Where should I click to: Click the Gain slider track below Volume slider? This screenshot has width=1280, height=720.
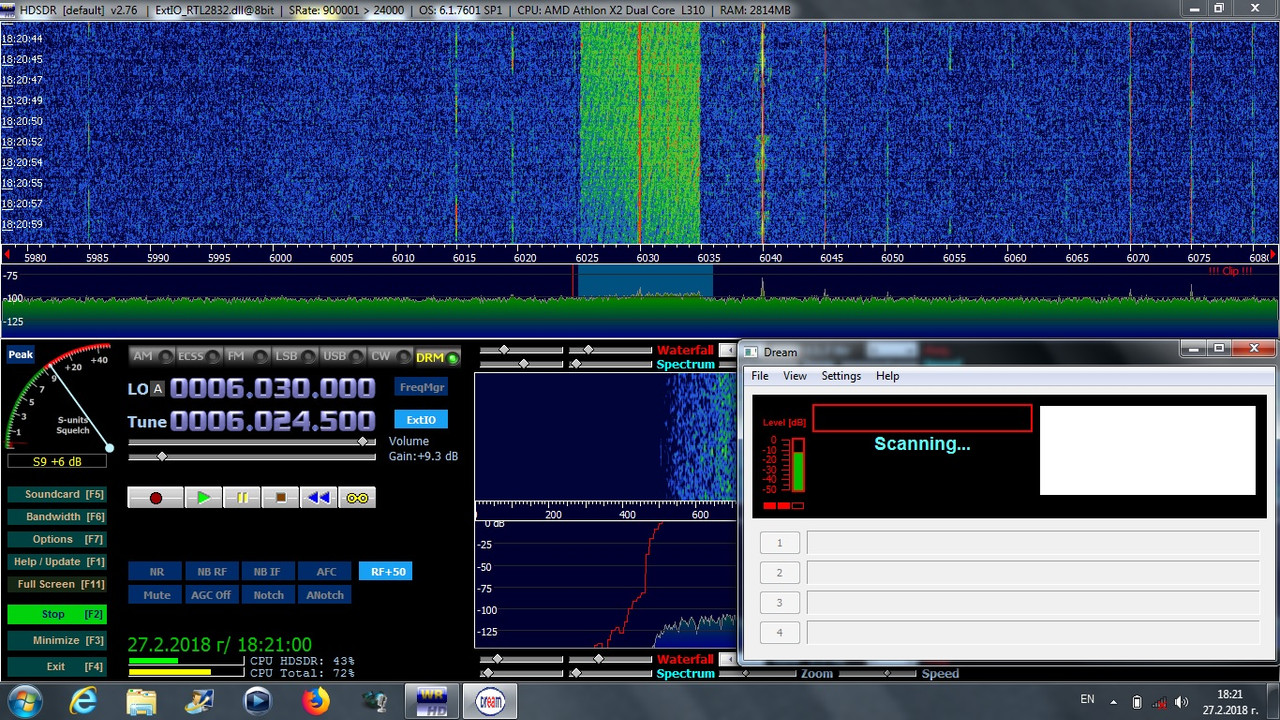coord(253,457)
